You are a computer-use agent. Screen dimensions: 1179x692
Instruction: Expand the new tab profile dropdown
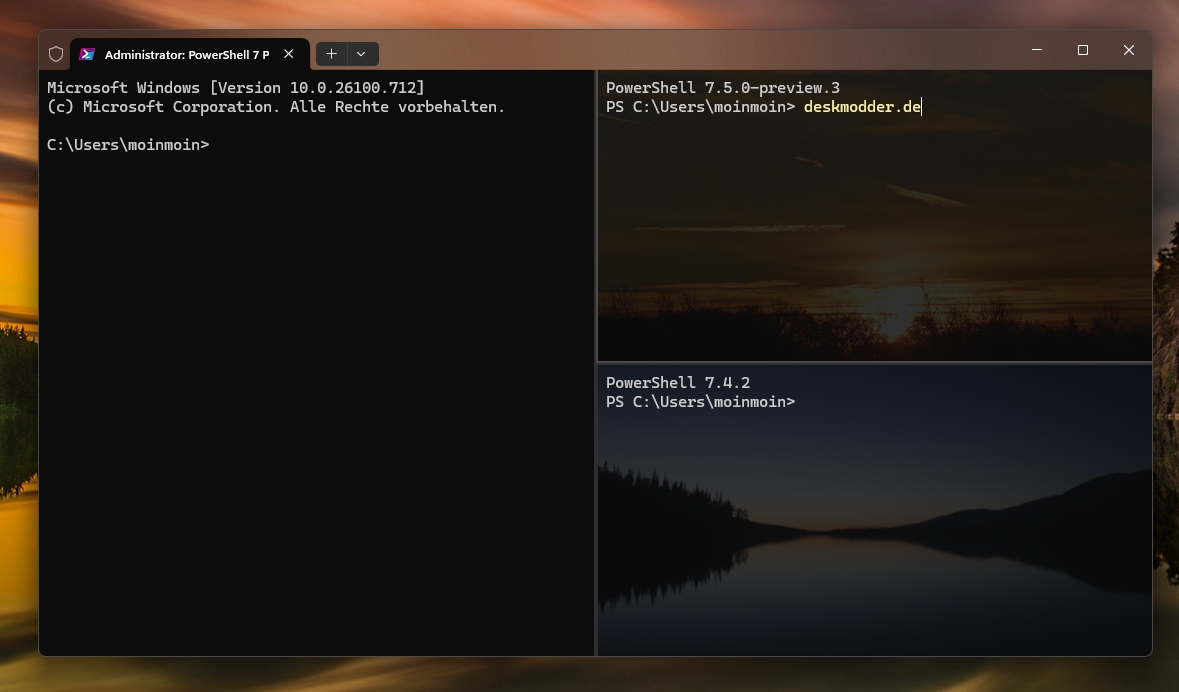pyautogui.click(x=362, y=54)
